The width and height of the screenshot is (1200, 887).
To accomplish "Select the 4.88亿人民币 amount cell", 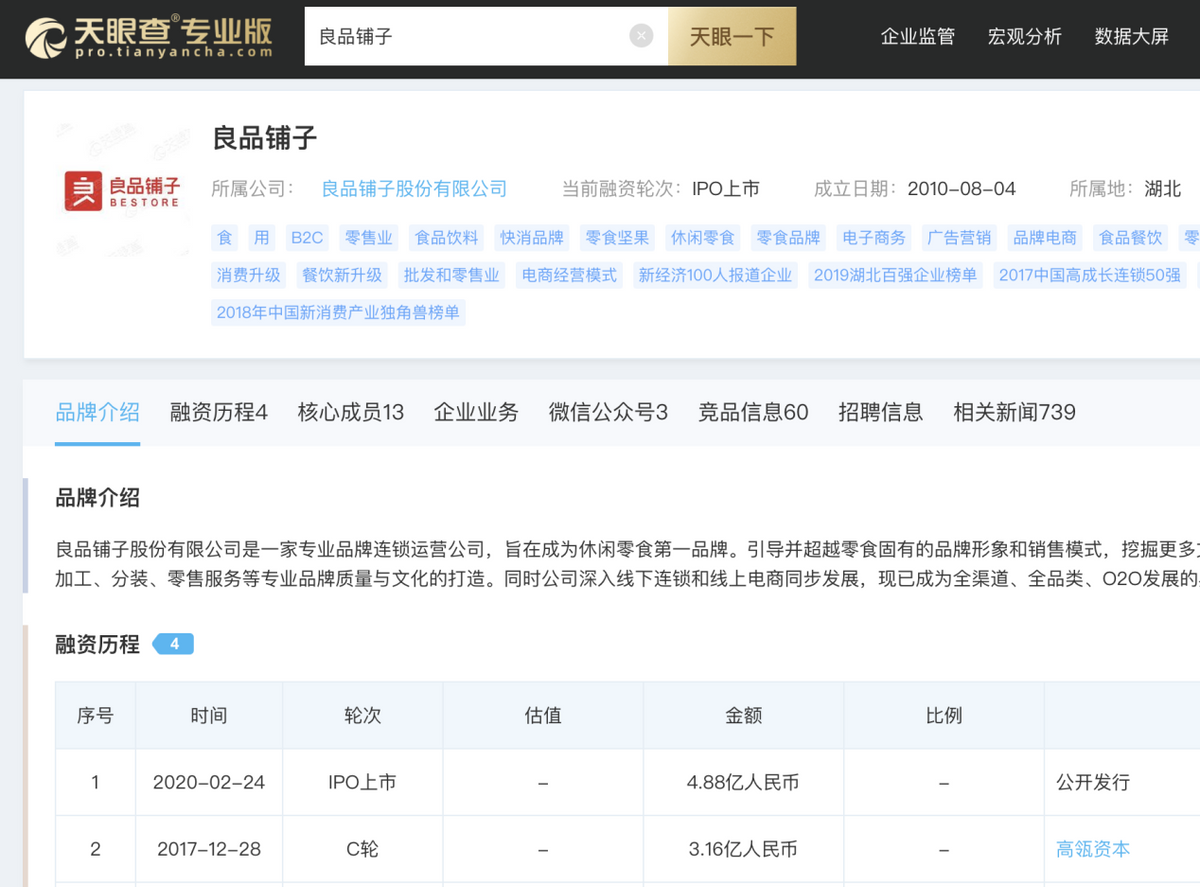I will click(743, 783).
